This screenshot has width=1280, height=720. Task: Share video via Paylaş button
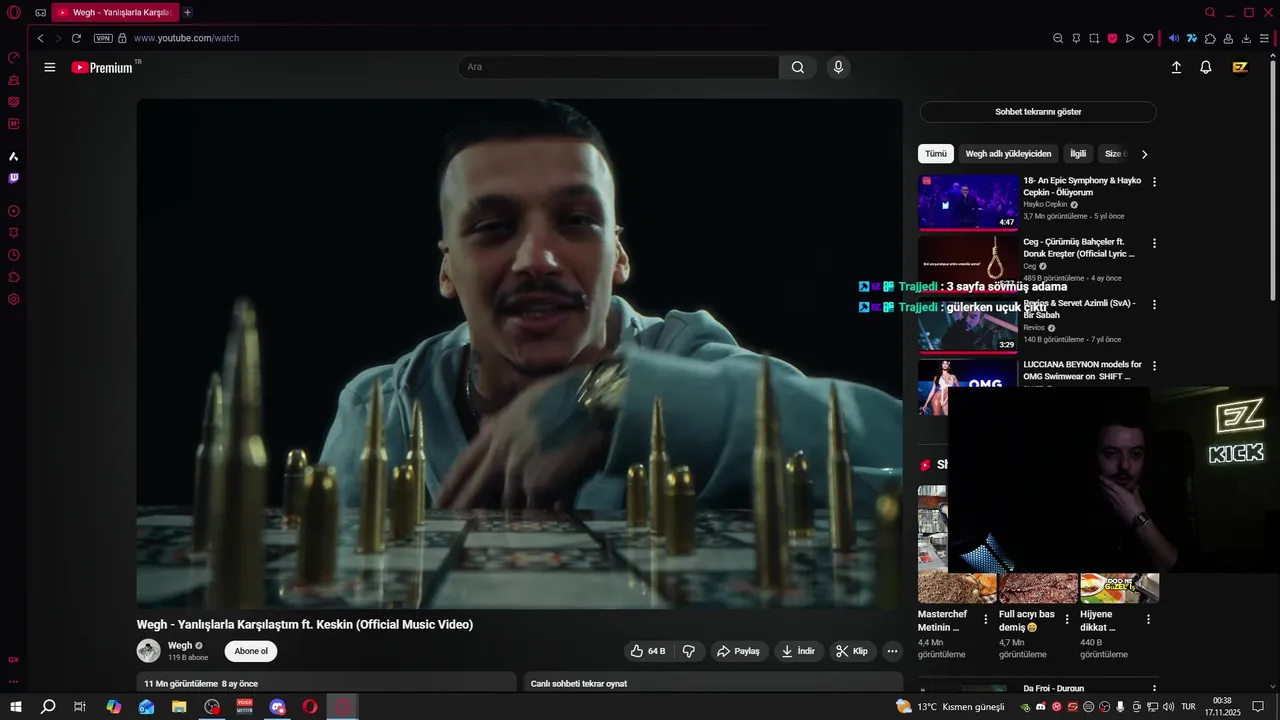(738, 651)
